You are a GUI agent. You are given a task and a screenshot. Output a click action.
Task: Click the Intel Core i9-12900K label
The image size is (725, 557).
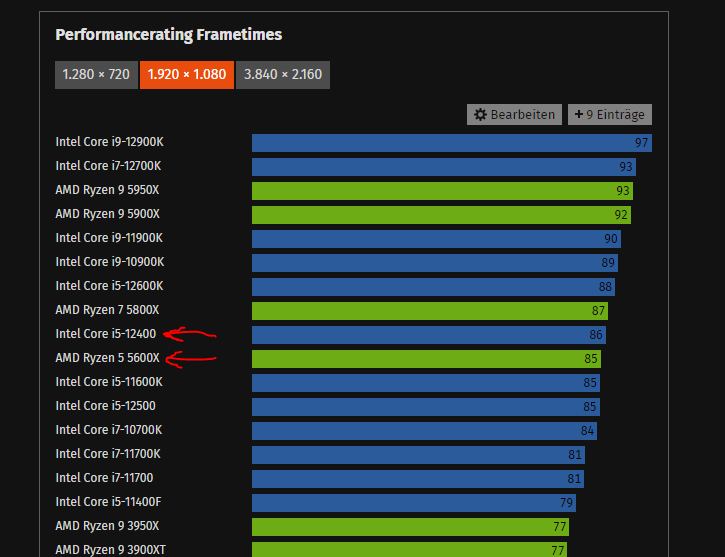coord(110,142)
